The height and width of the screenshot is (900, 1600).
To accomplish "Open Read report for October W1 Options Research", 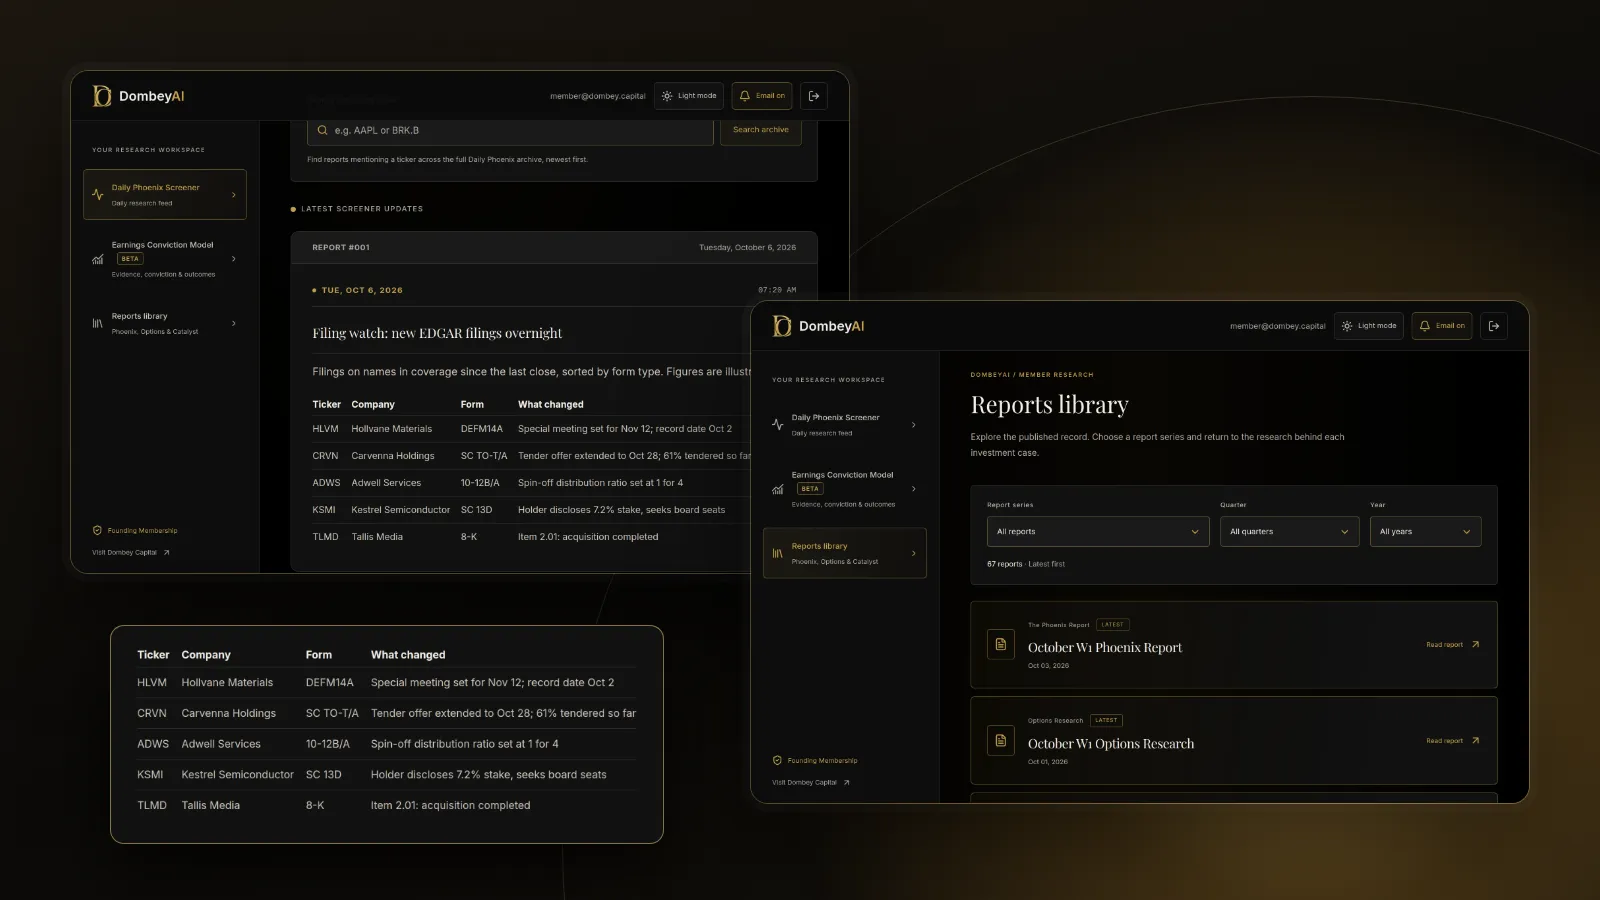I will point(1453,741).
